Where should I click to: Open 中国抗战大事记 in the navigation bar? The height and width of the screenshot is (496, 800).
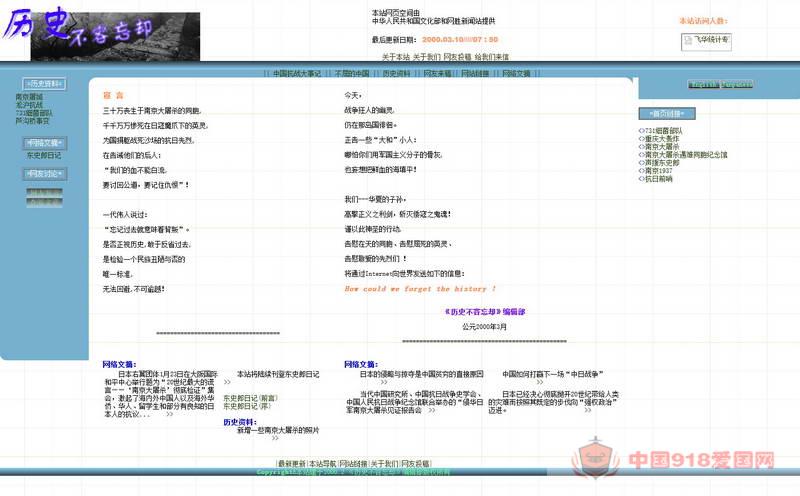[x=297, y=74]
